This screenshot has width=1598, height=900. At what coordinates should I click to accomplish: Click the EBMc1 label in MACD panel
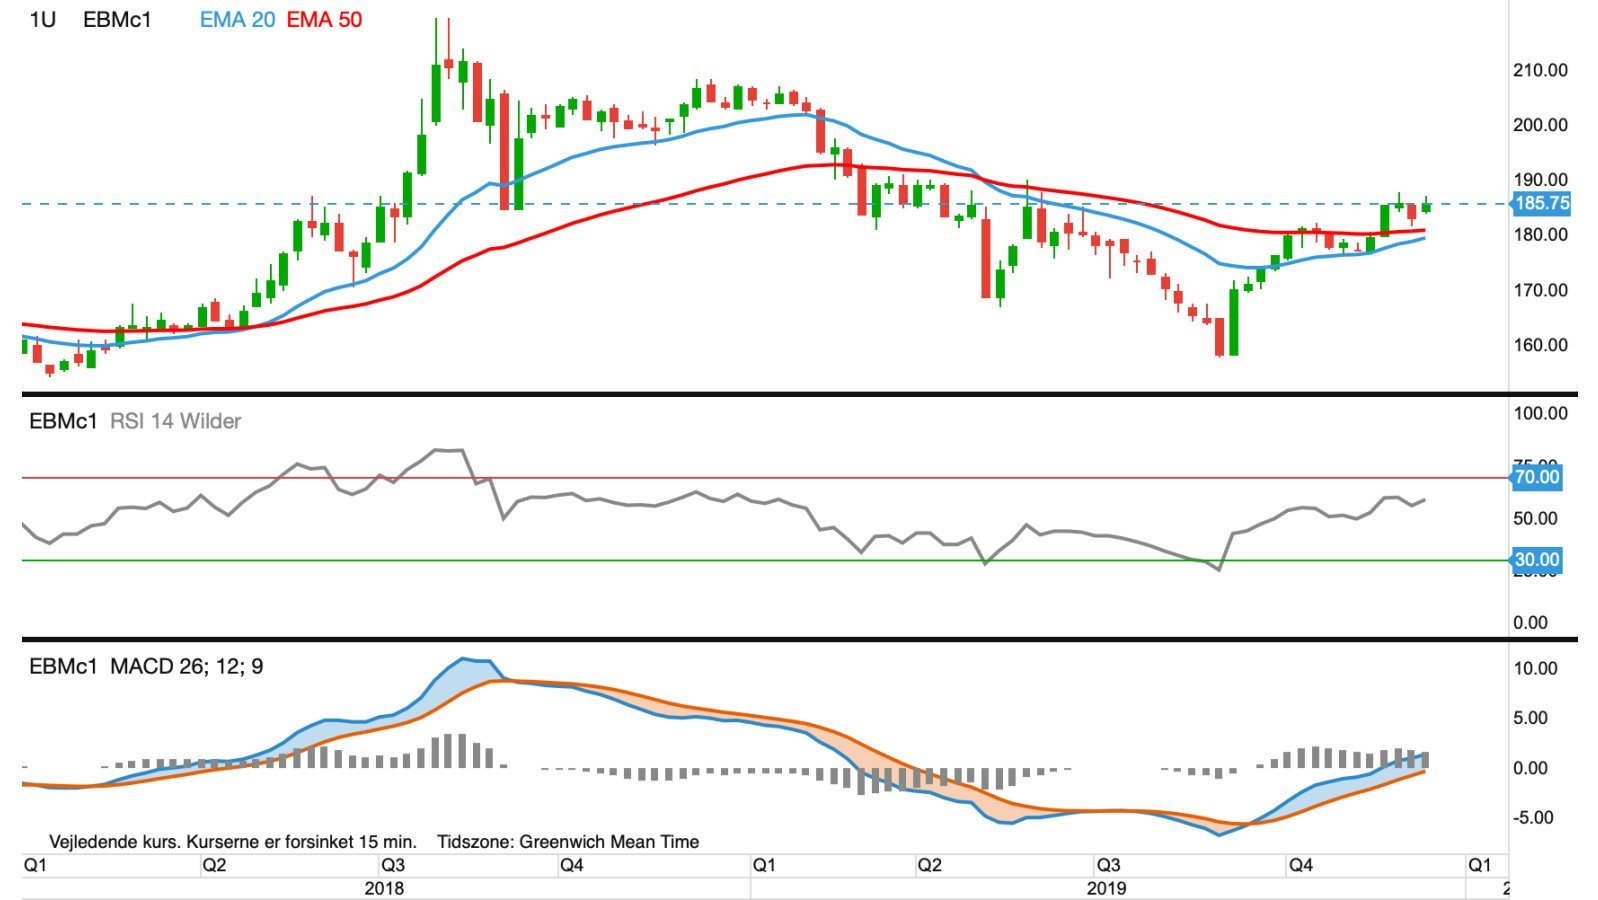point(63,666)
